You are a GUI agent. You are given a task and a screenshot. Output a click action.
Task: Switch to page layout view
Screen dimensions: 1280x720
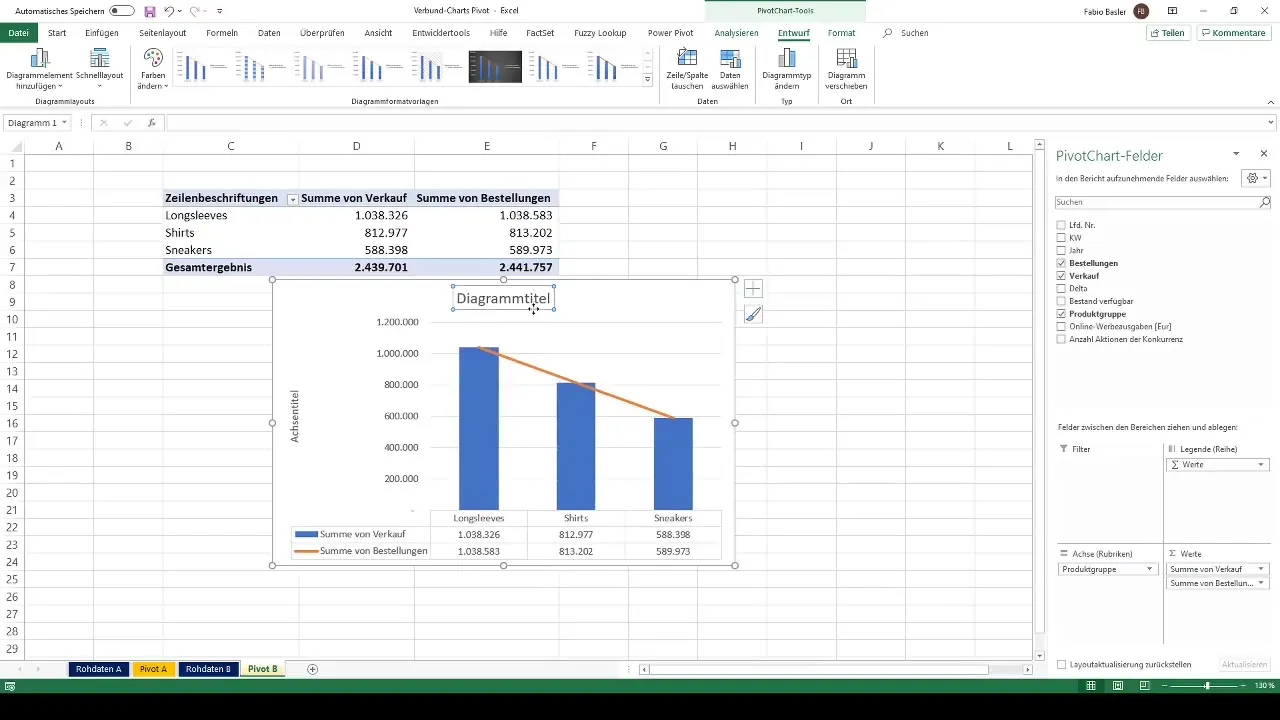tap(1118, 686)
